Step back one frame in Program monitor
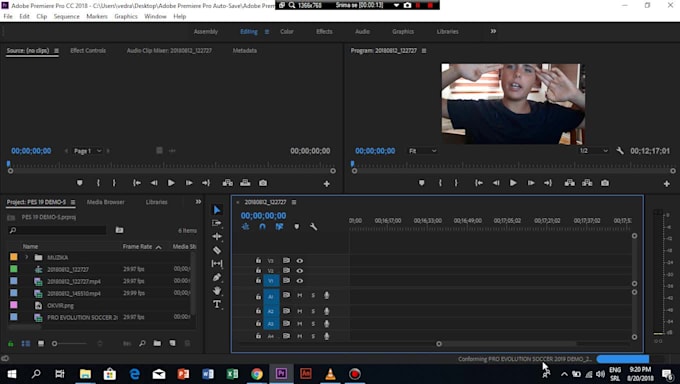 pos(496,183)
